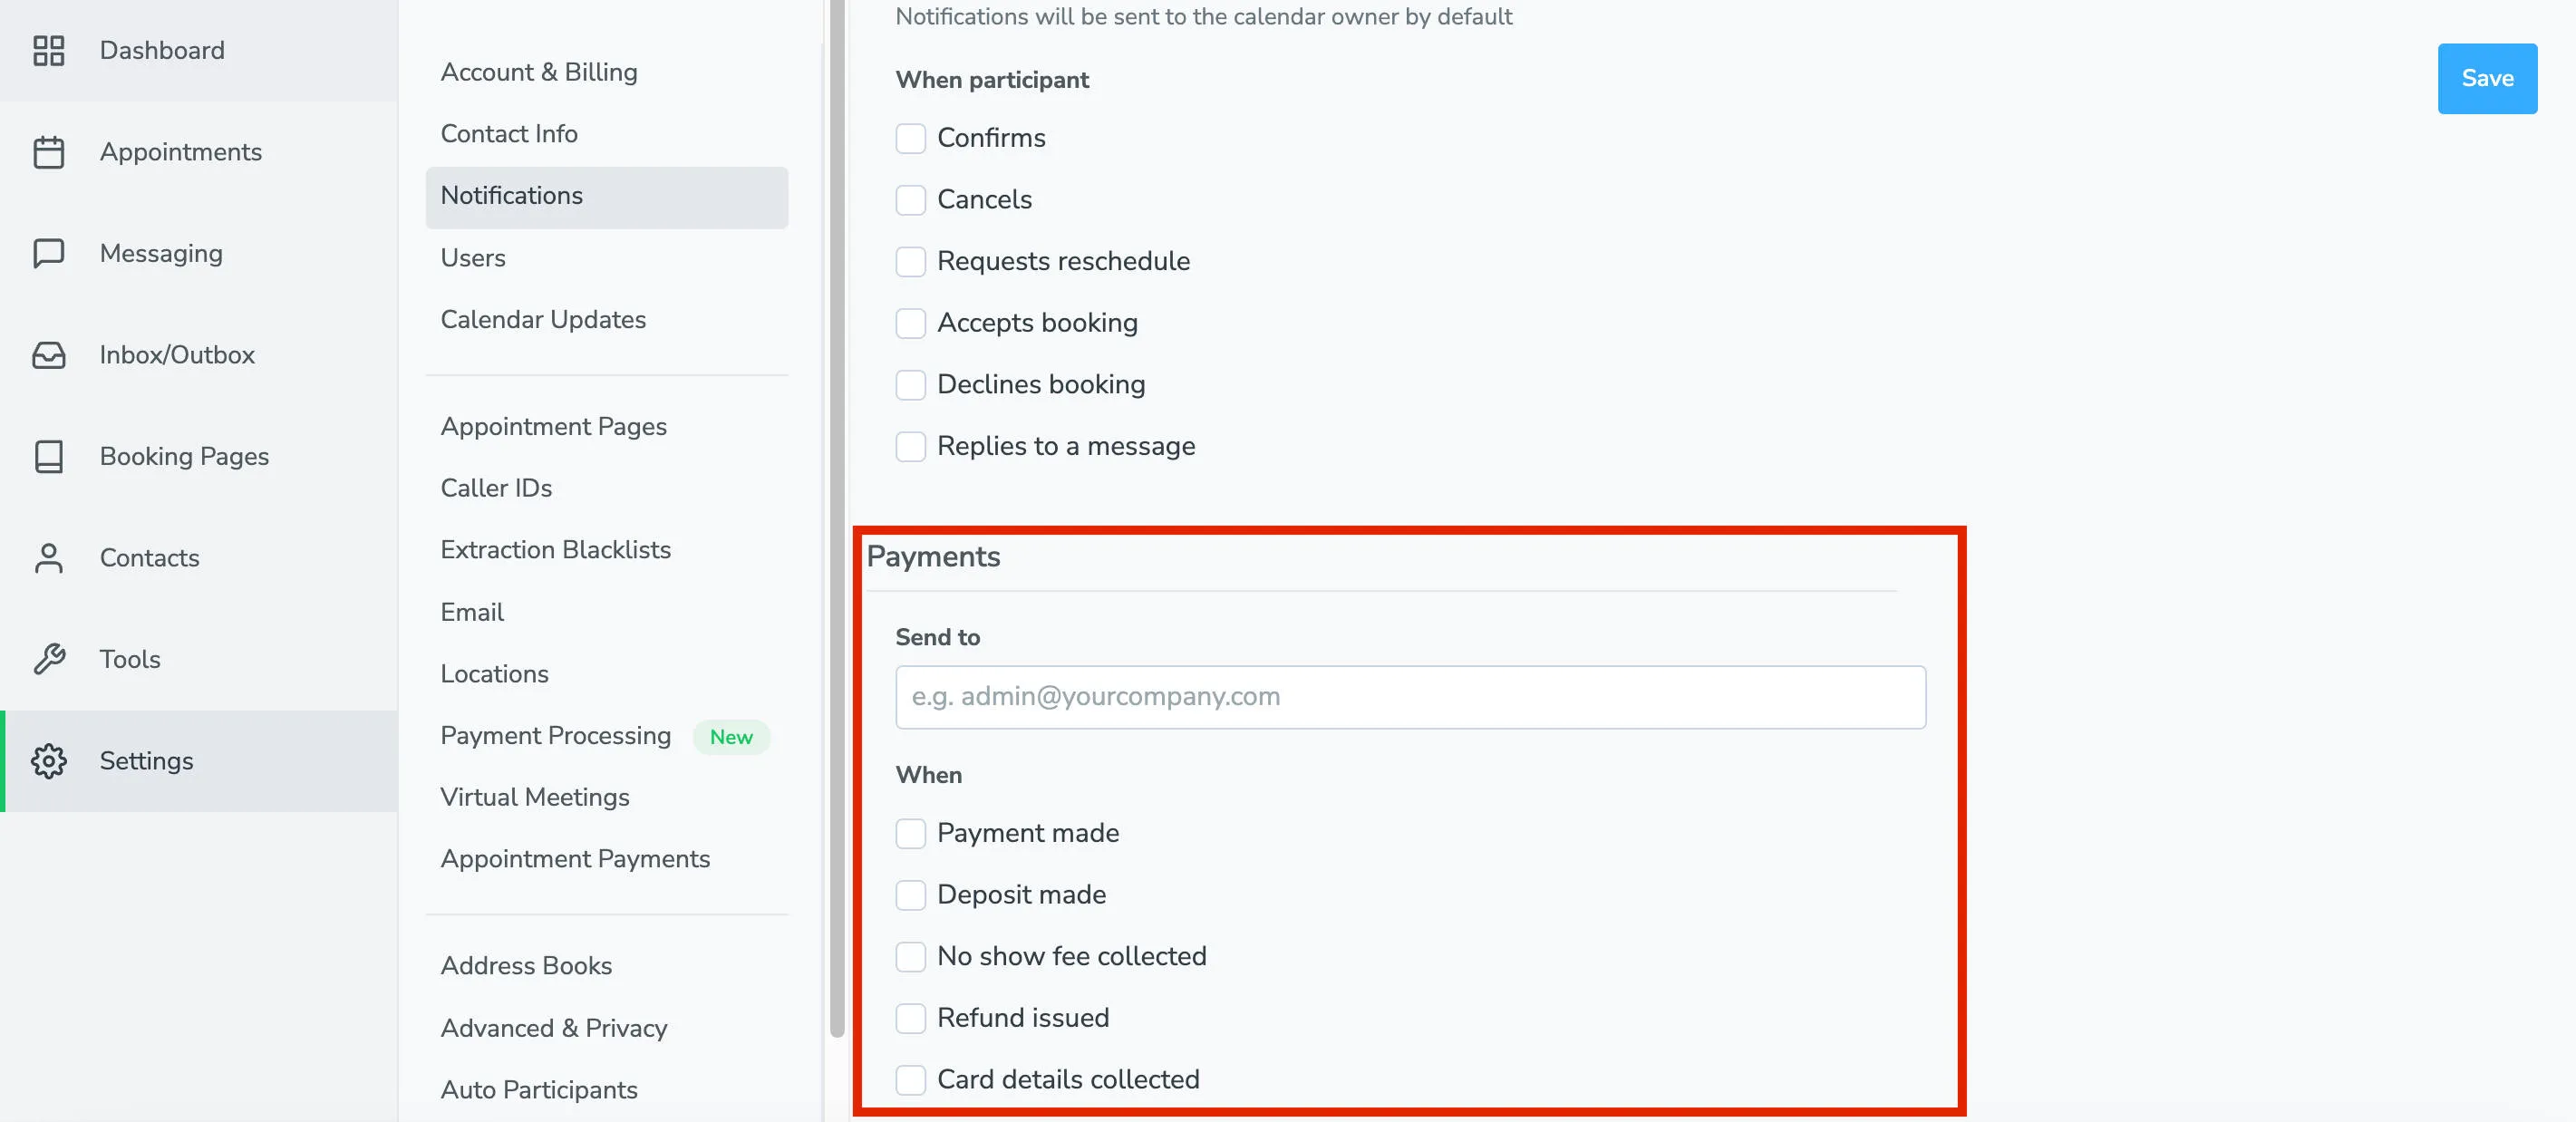Select the Booking Pages icon
Image resolution: width=2576 pixels, height=1122 pixels.
pyautogui.click(x=48, y=456)
